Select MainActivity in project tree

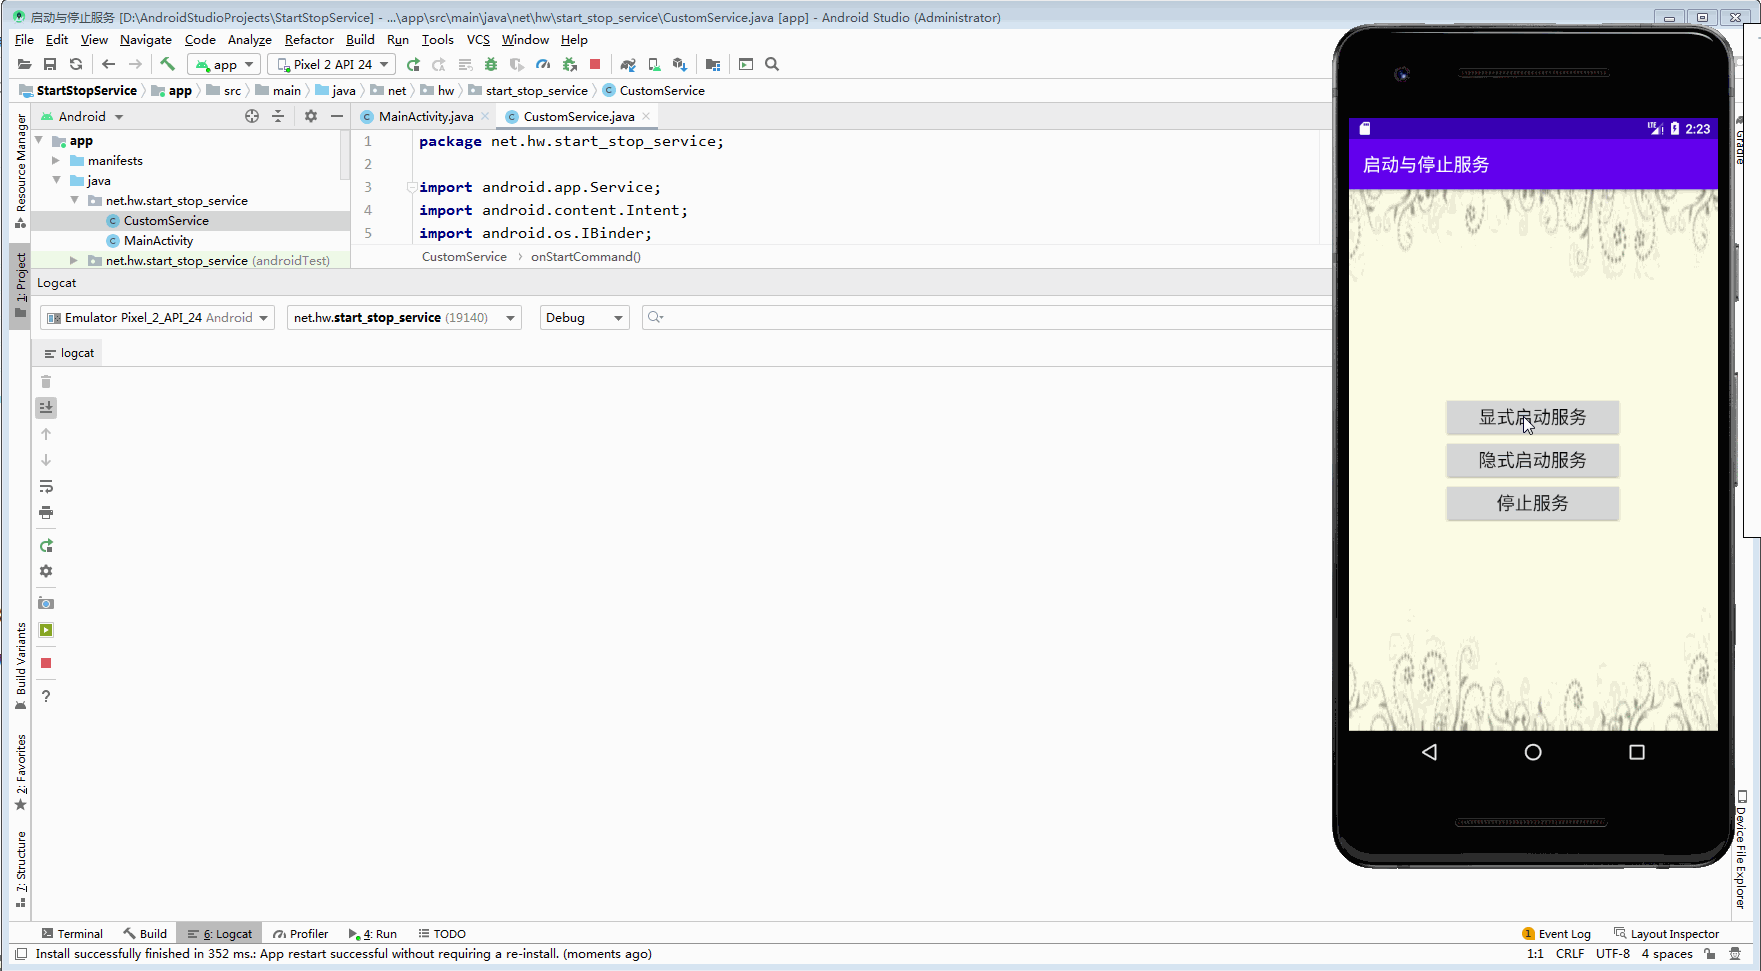(x=158, y=240)
